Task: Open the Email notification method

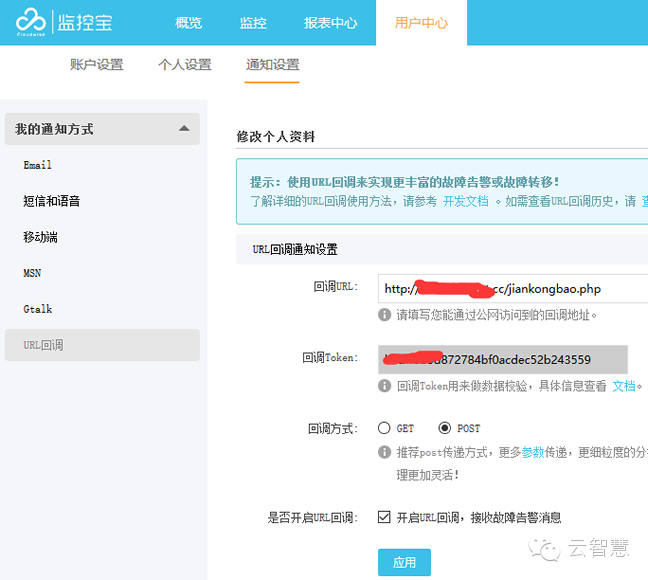Action: [x=38, y=165]
